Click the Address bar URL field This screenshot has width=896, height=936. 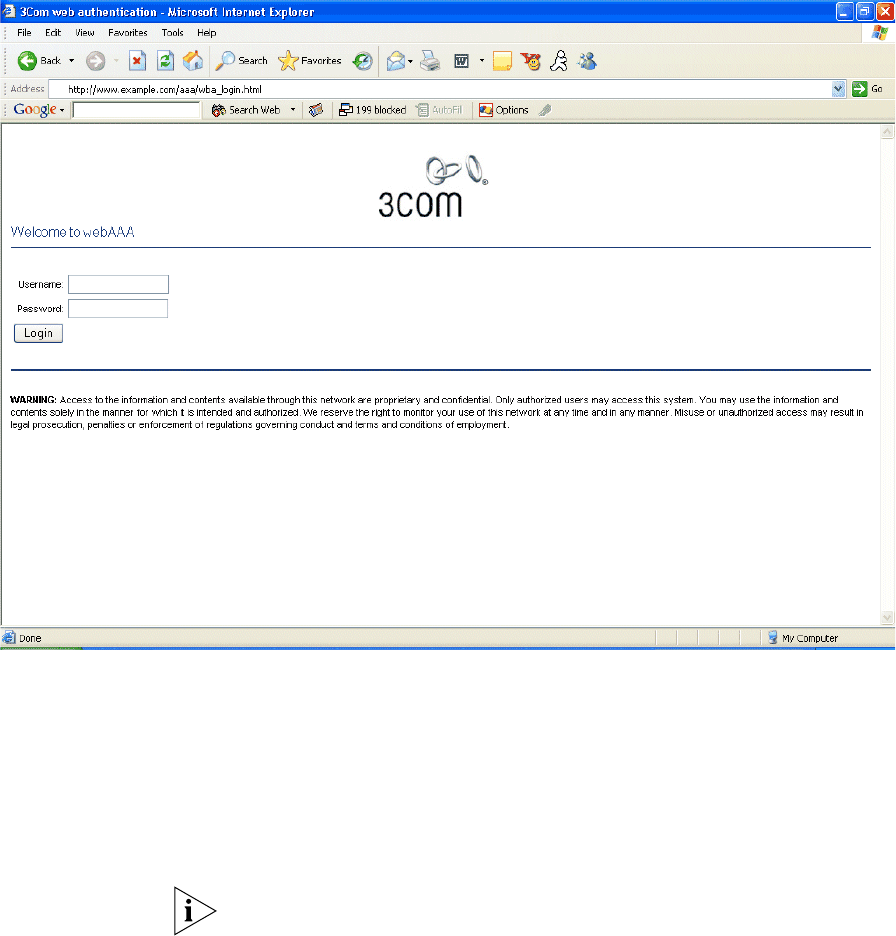[439, 90]
